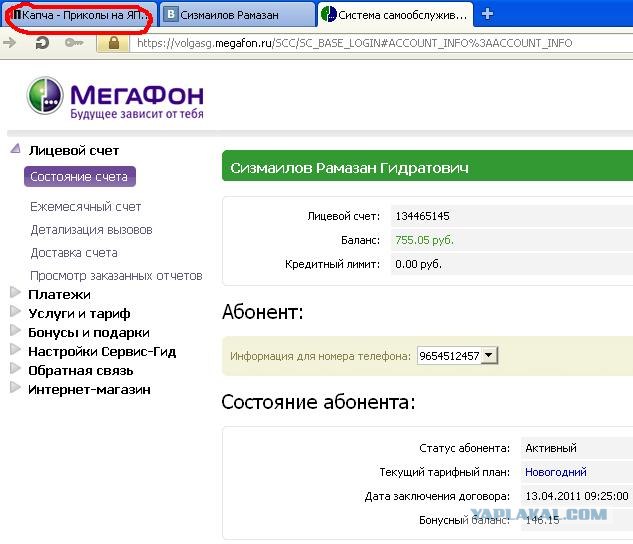Select the Система самообслуживания tab

pos(395,15)
